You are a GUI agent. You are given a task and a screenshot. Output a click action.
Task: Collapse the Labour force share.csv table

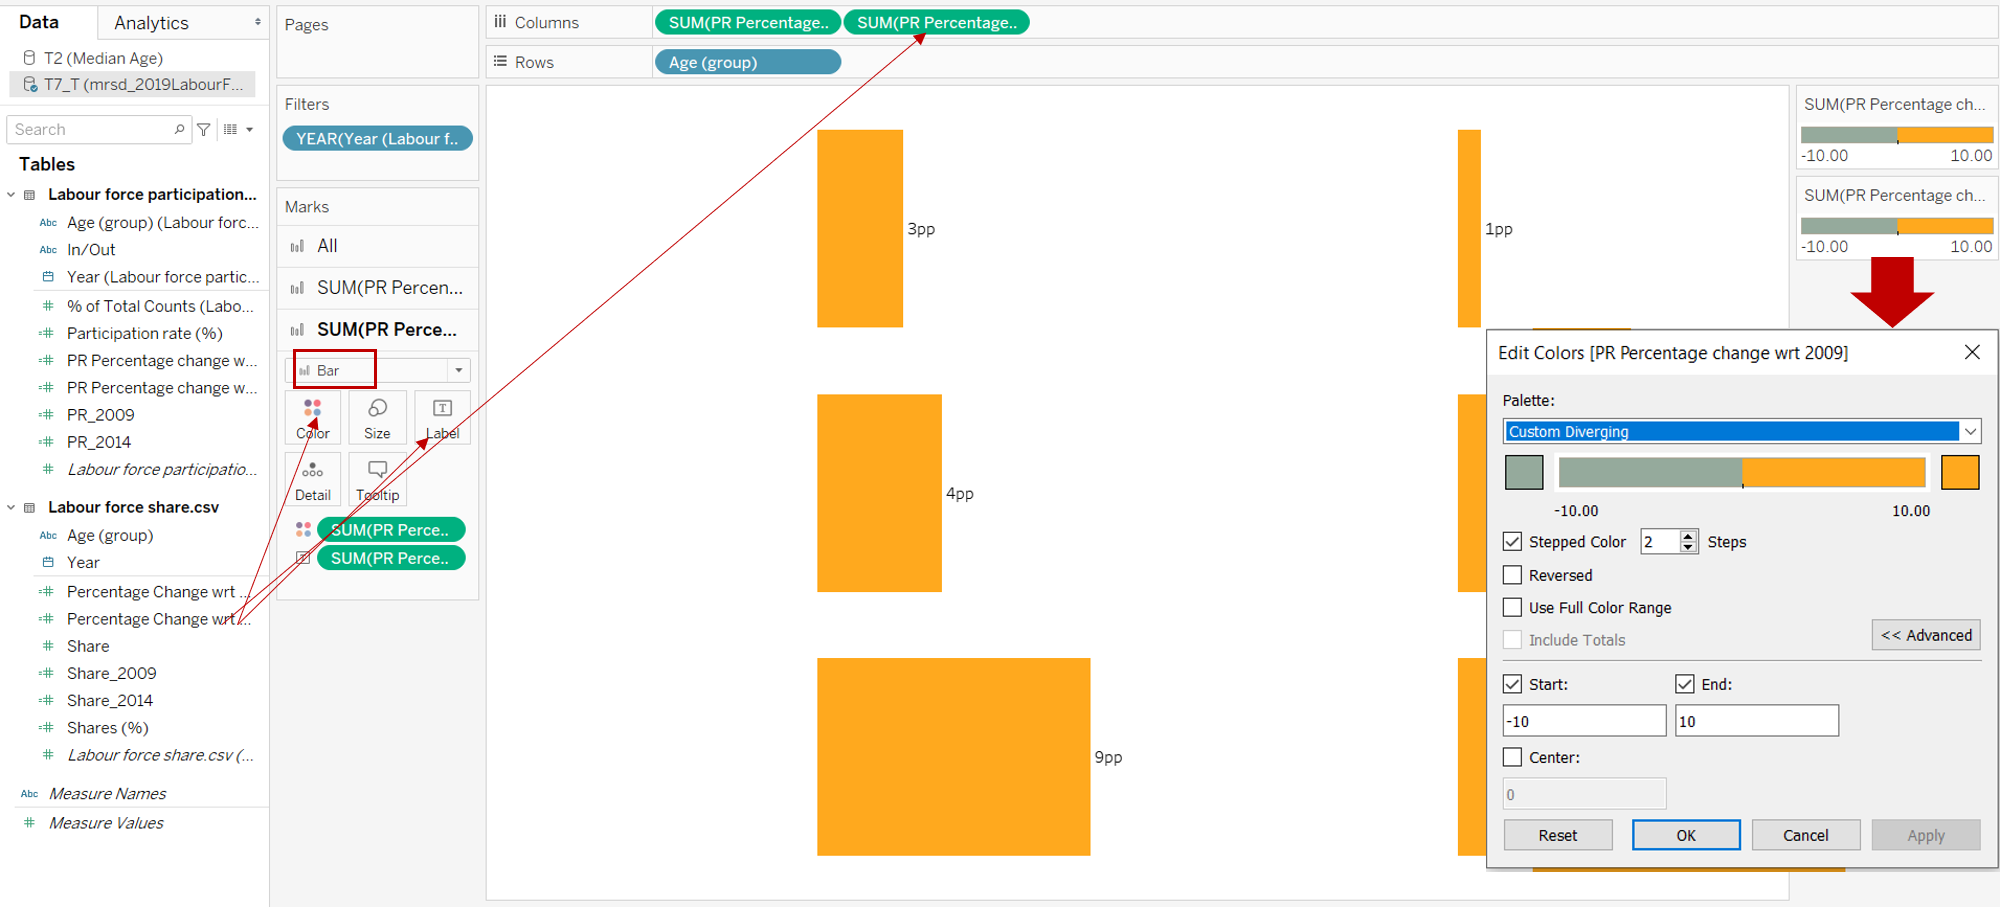click(x=11, y=508)
